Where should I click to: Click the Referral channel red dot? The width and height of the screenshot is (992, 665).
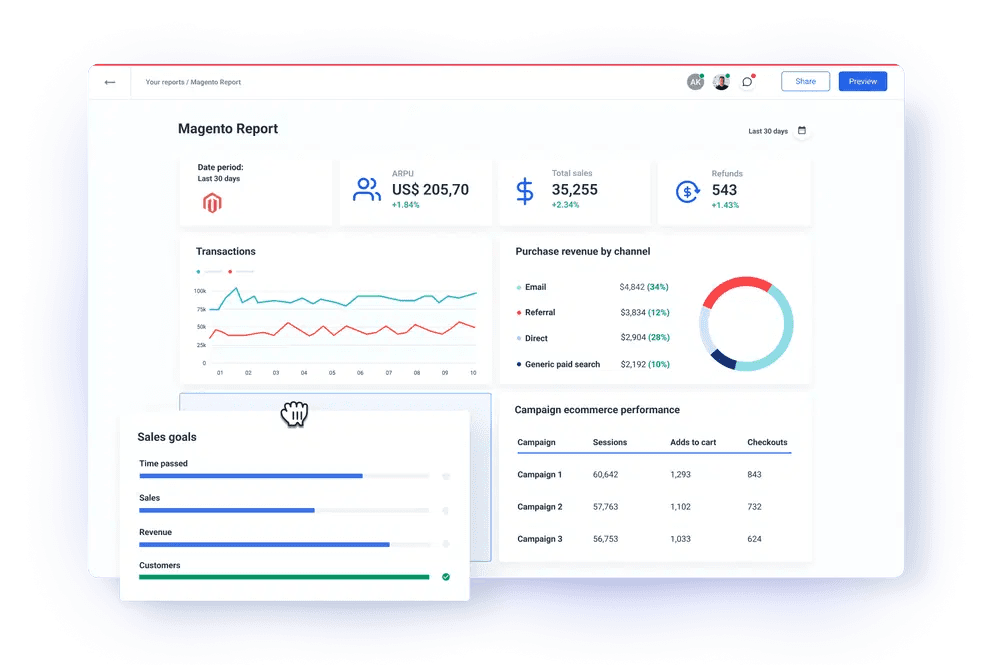(x=519, y=313)
